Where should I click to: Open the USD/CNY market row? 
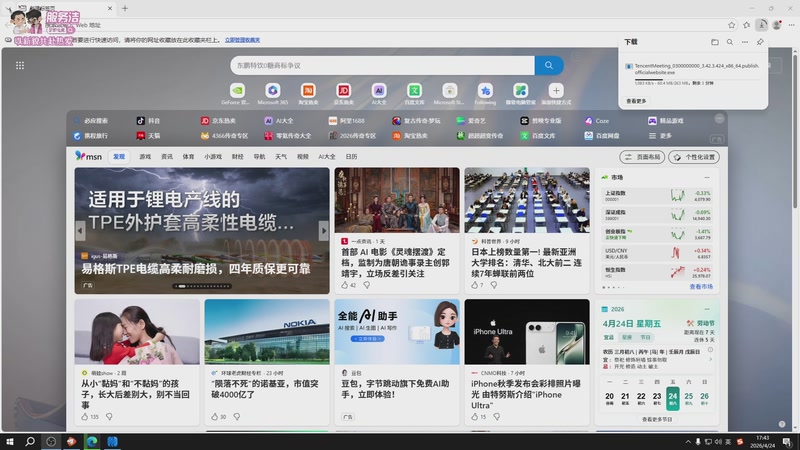pos(657,253)
